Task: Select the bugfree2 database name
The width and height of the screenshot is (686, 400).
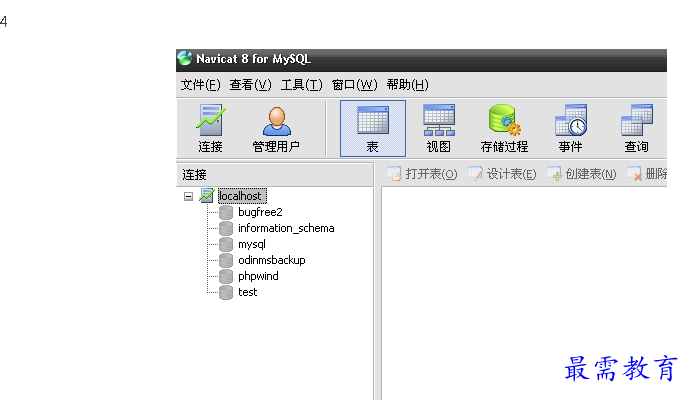Action: pyautogui.click(x=260, y=212)
